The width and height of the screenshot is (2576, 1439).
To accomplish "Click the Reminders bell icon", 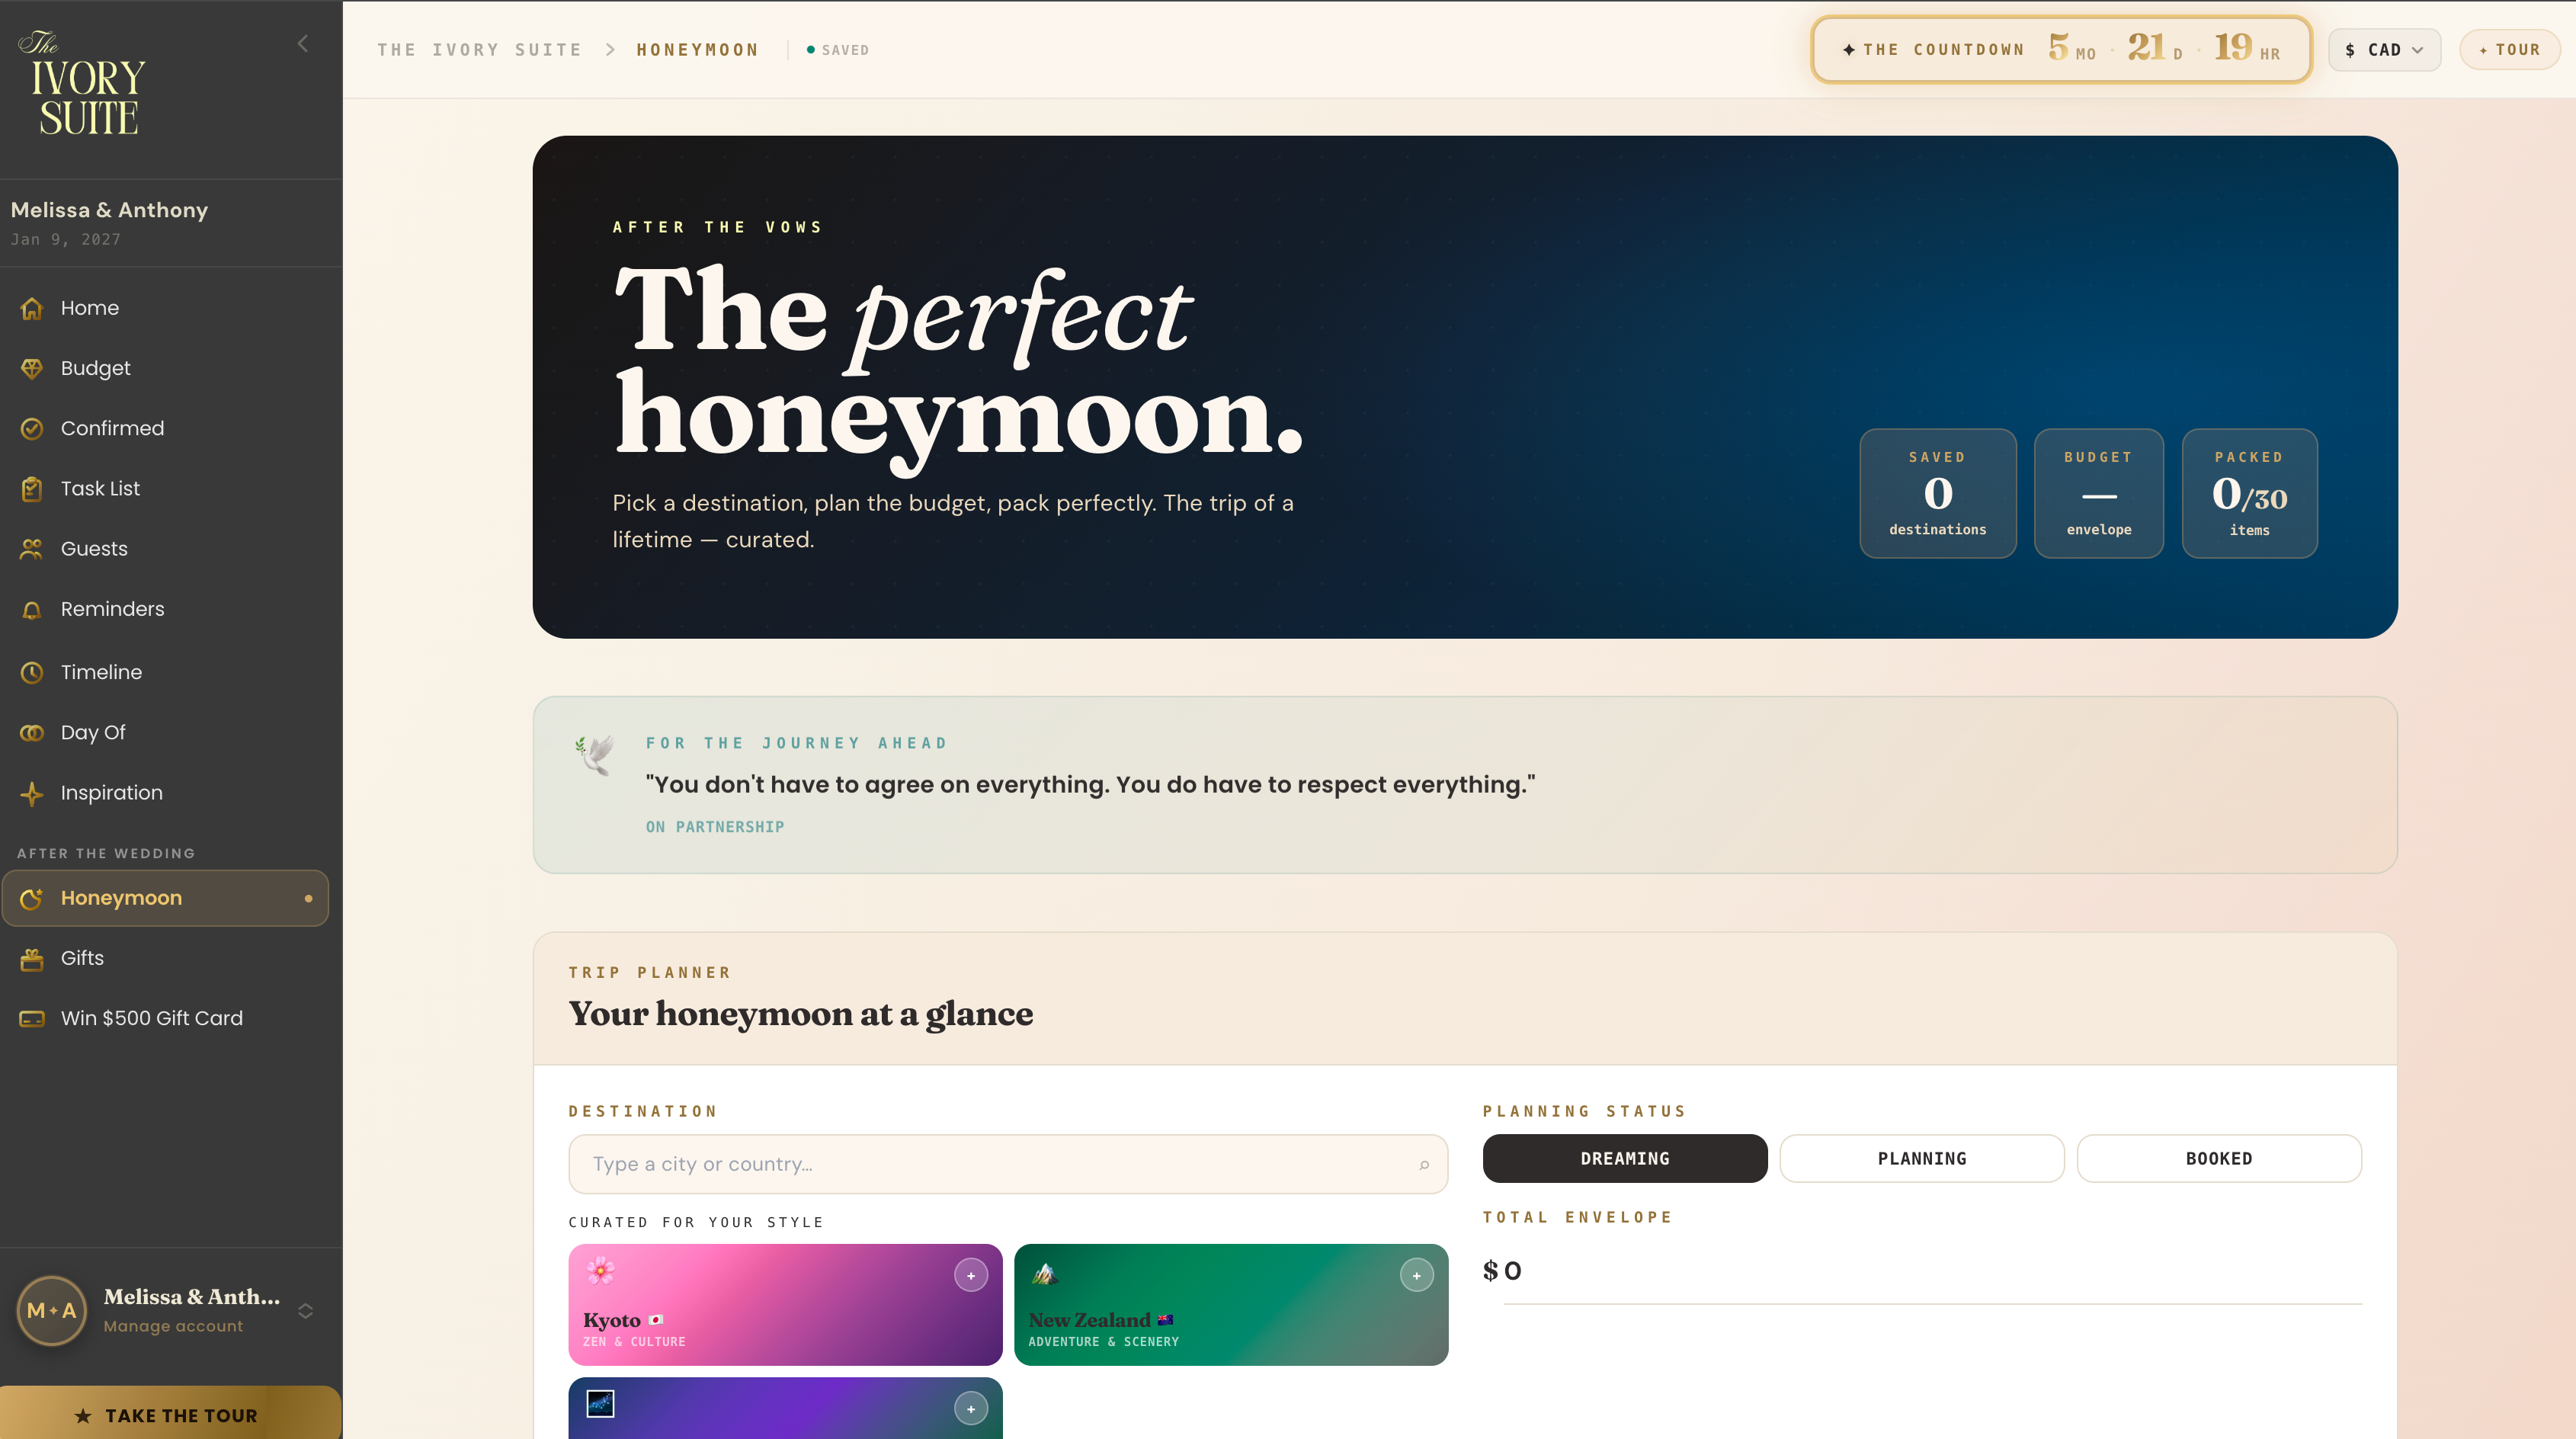I will [32, 609].
